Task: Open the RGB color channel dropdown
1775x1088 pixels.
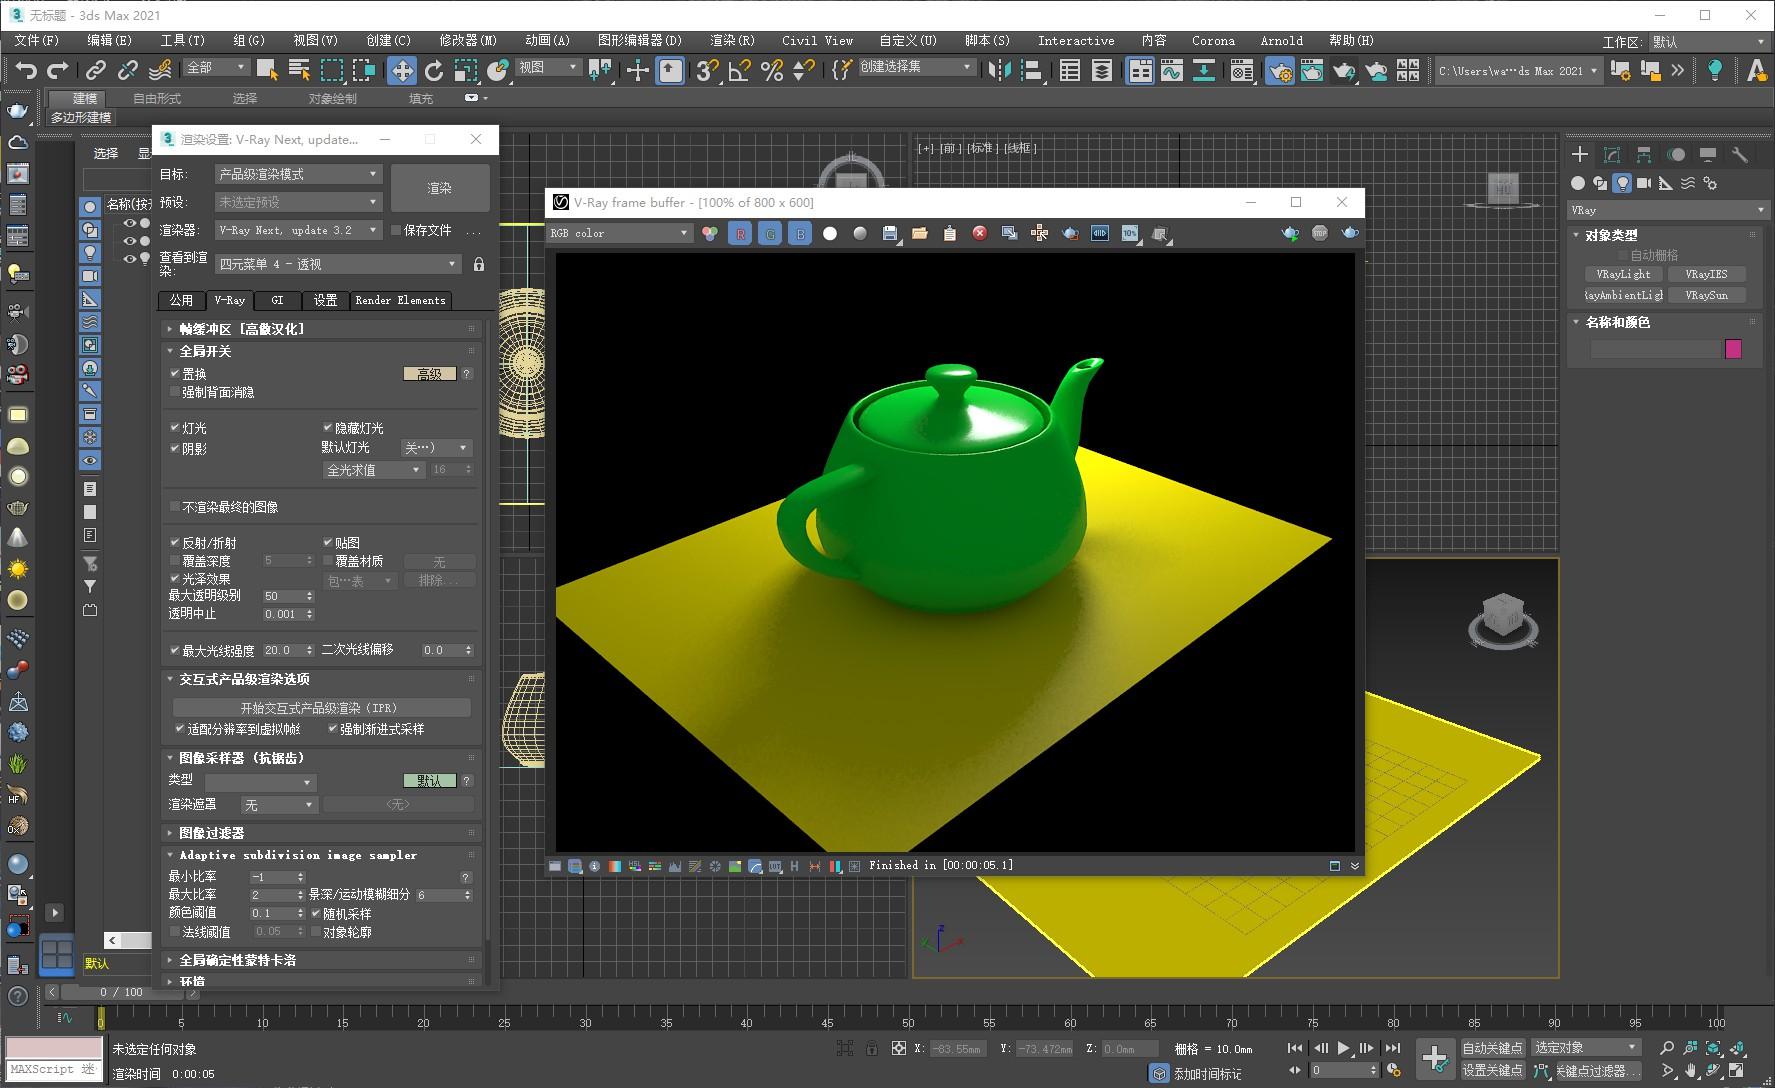Action: point(619,233)
